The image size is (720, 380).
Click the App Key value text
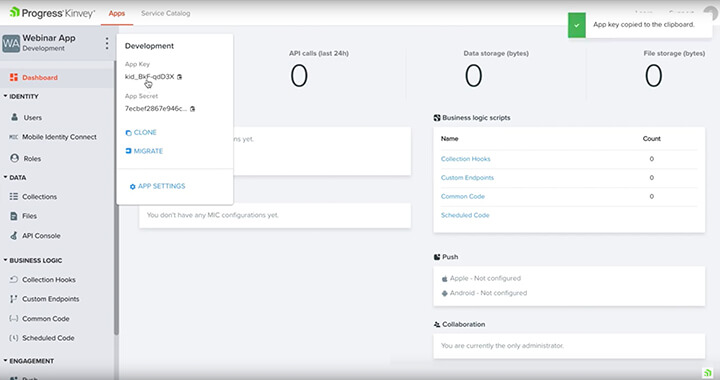(149, 77)
